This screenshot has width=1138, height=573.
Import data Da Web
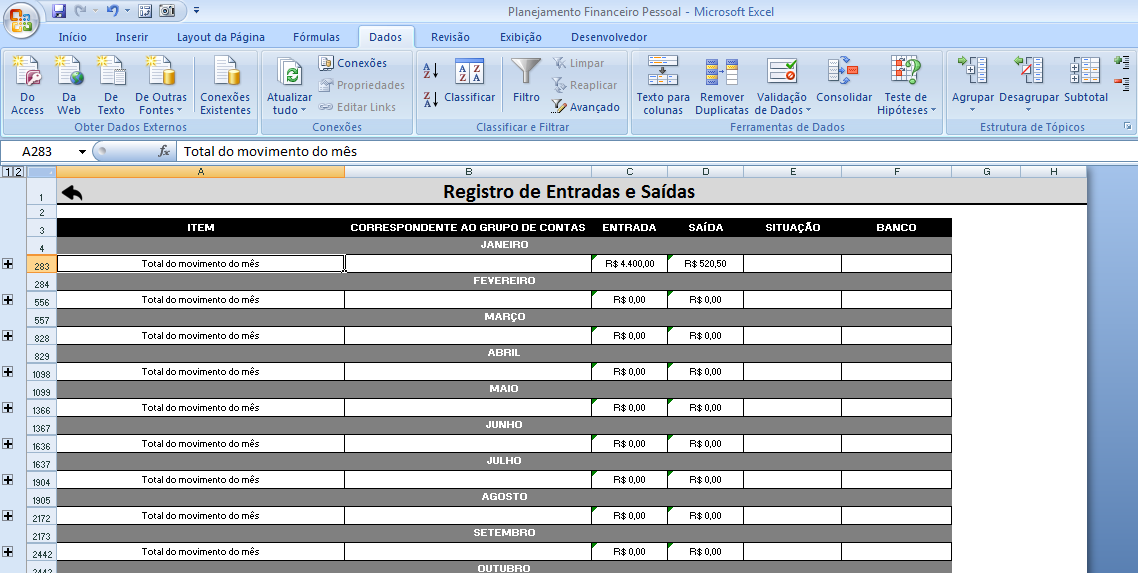[69, 86]
